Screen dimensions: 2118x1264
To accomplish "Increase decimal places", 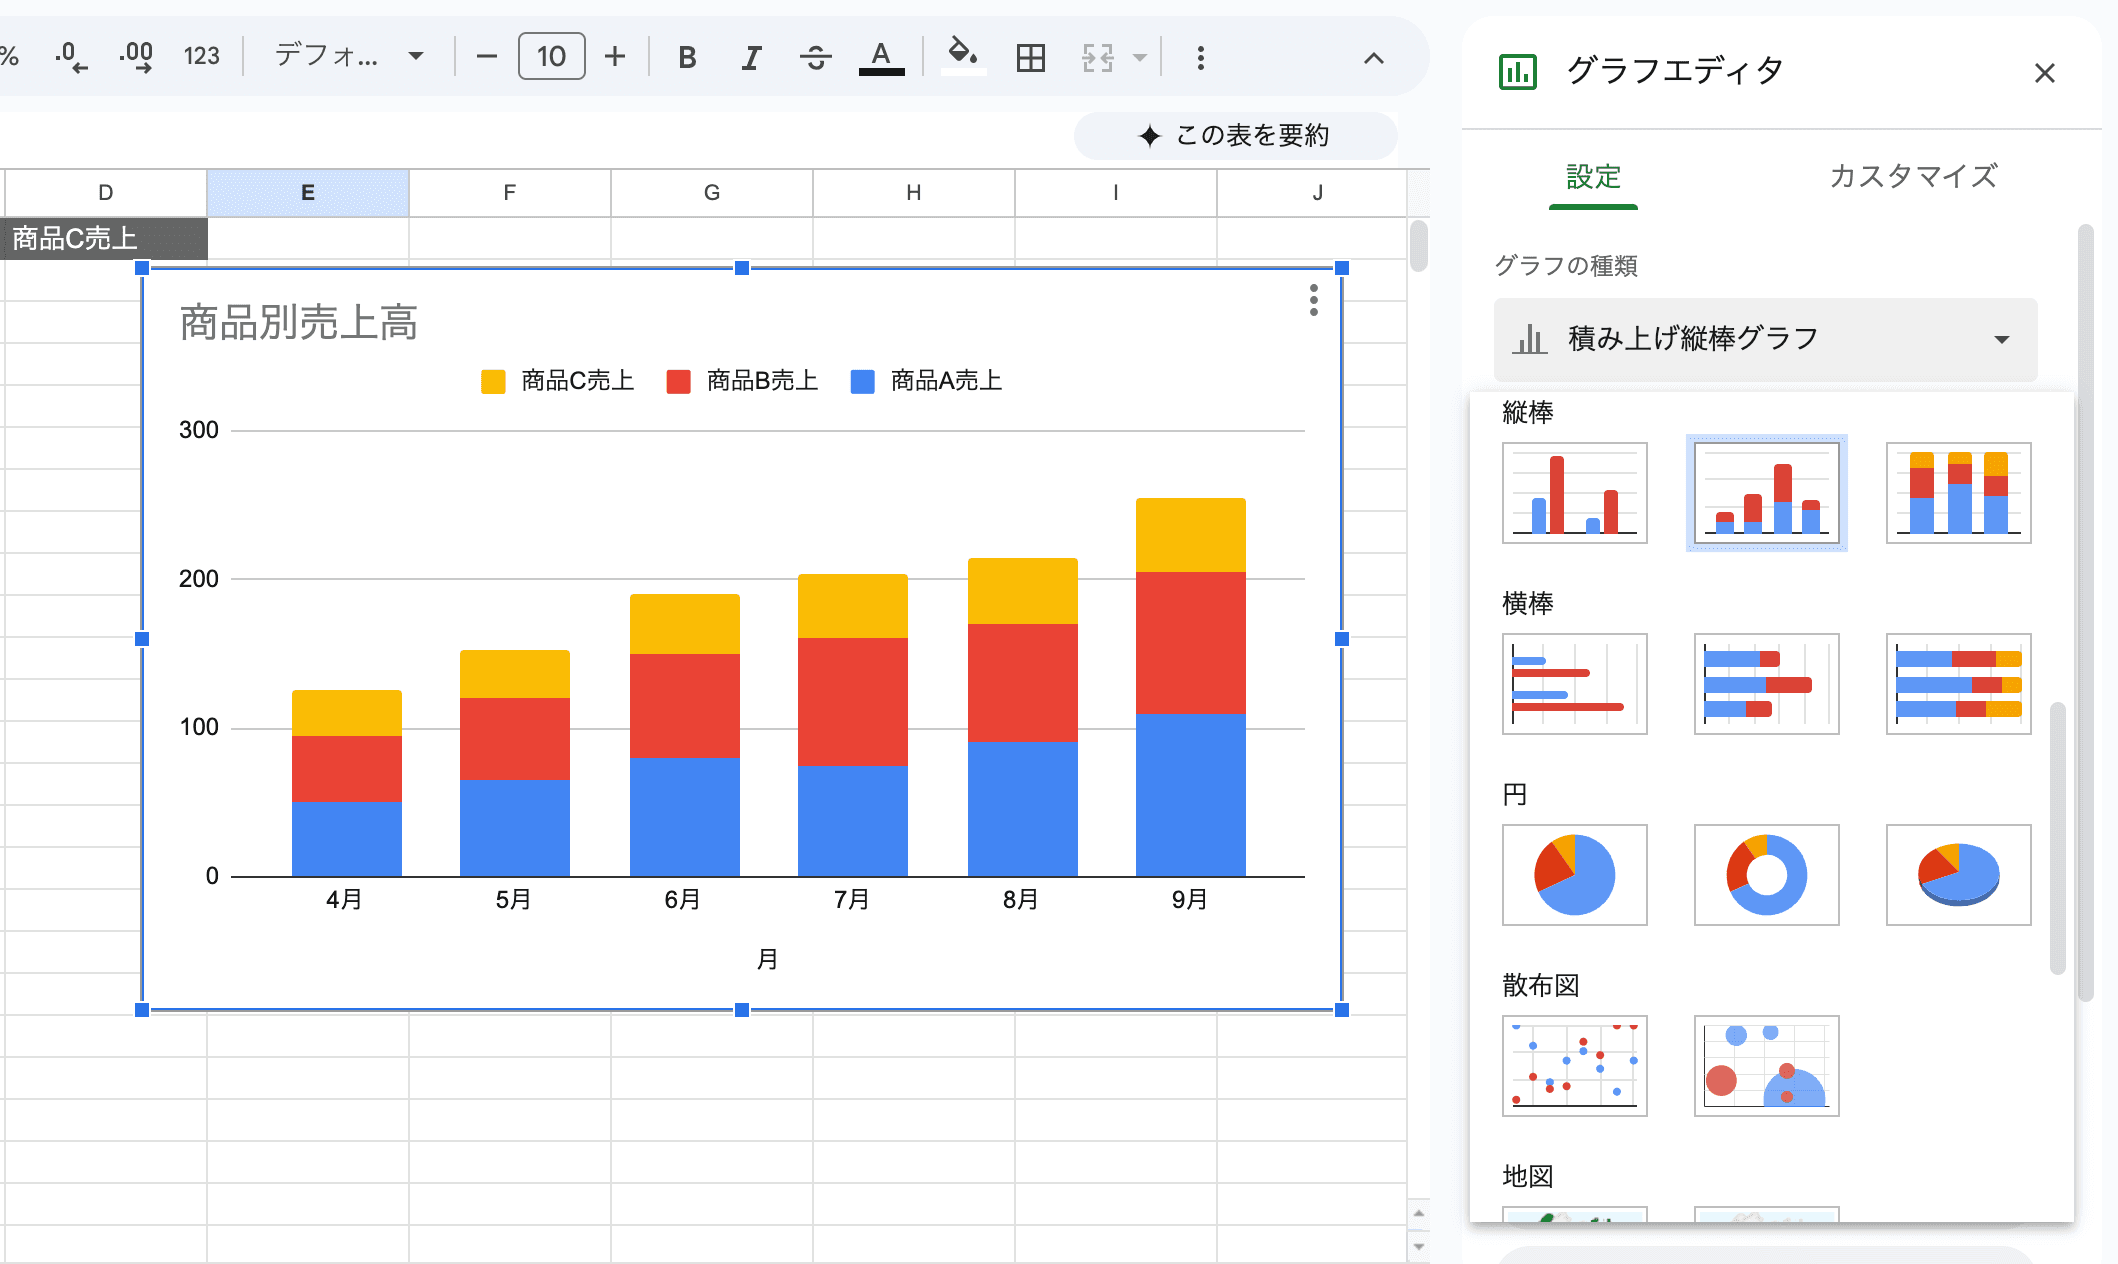I will 135,56.
